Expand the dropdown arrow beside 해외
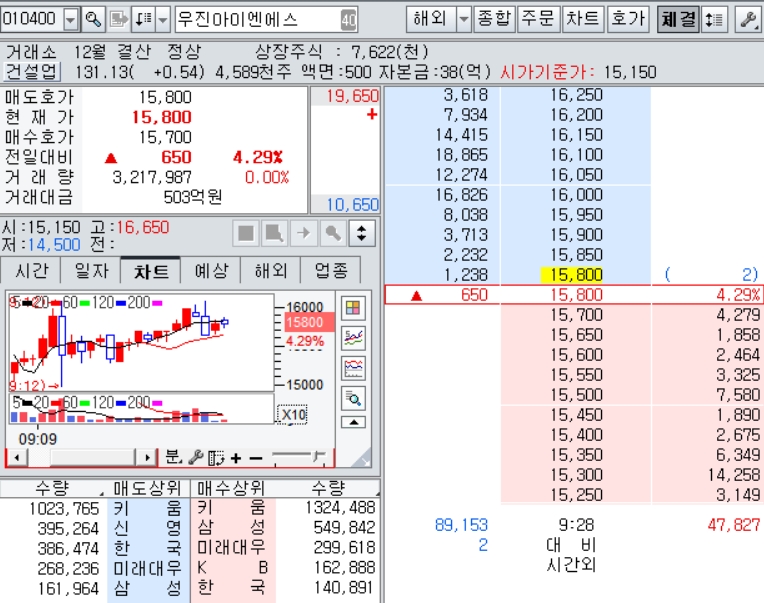The height and width of the screenshot is (603, 764). coord(464,19)
